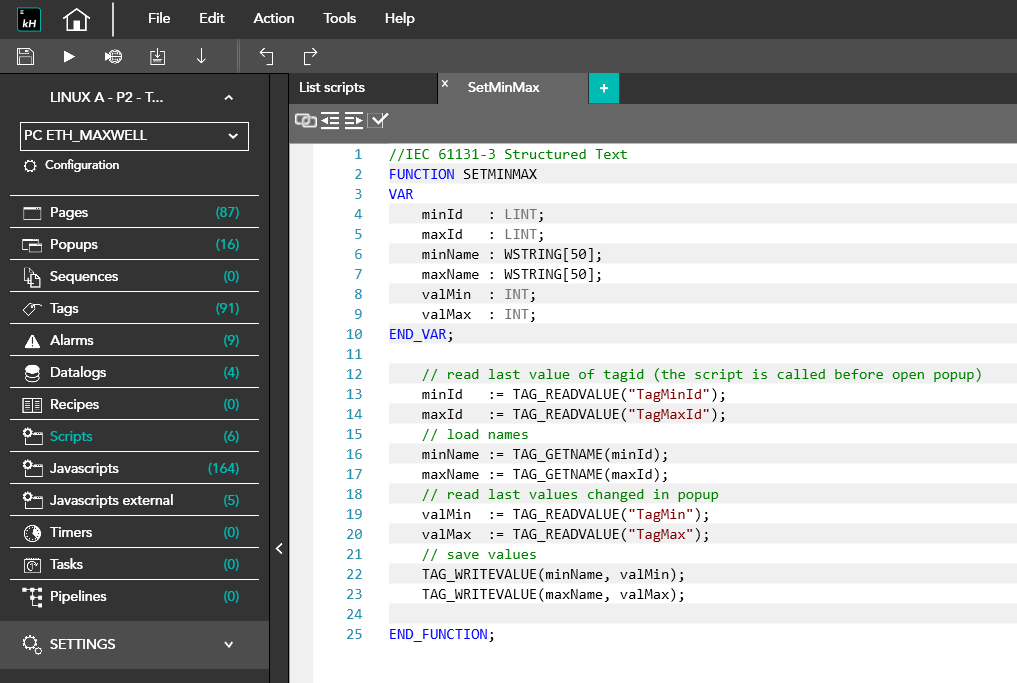
Task: Add a new tab with plus button
Action: tap(603, 88)
